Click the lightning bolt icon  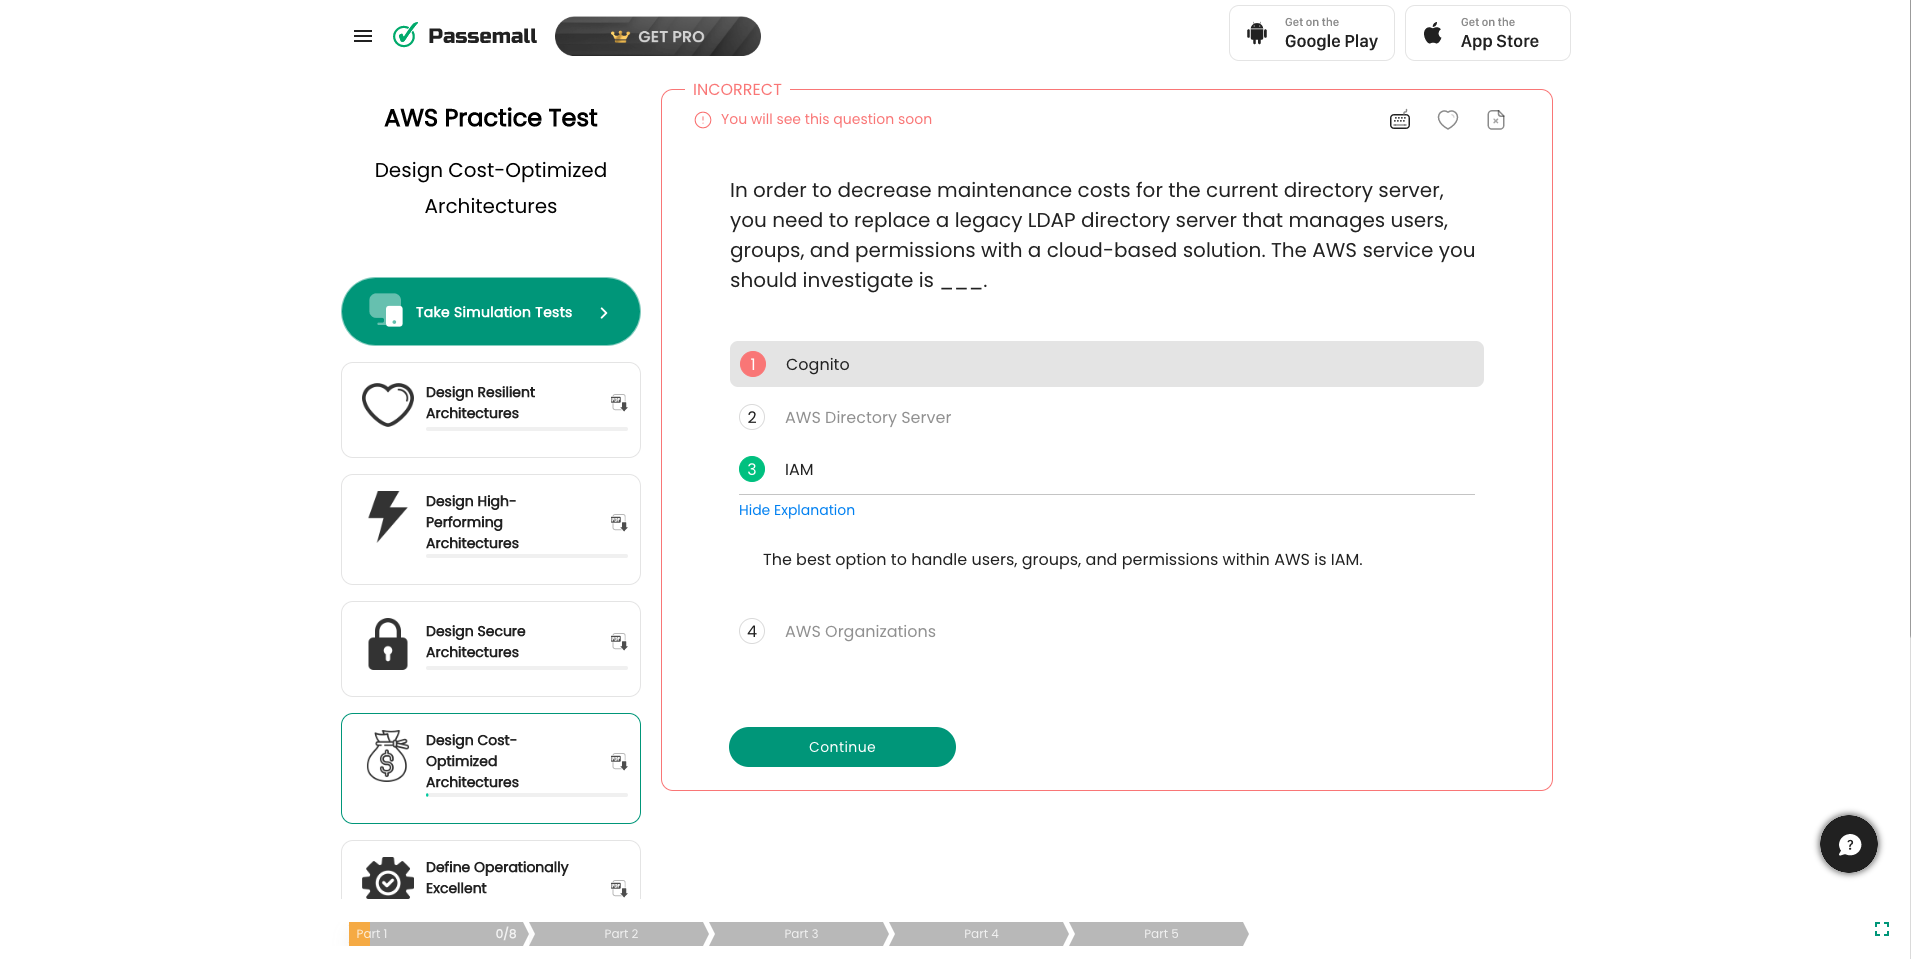pos(387,516)
